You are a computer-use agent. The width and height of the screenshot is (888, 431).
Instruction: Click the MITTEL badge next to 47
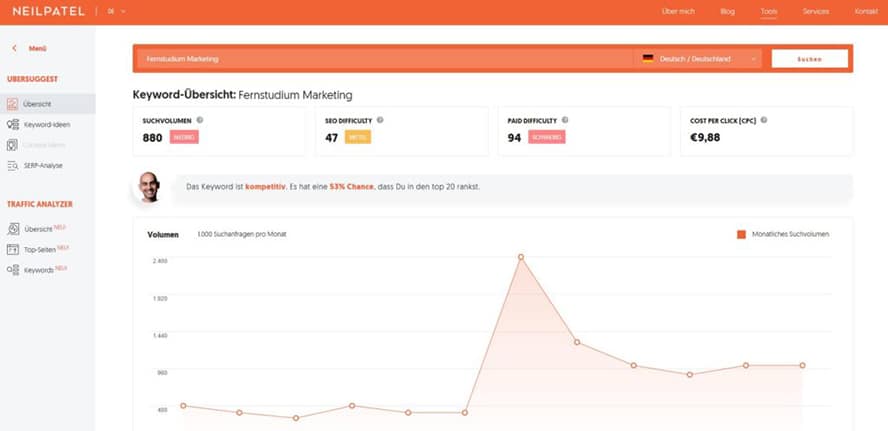(358, 137)
